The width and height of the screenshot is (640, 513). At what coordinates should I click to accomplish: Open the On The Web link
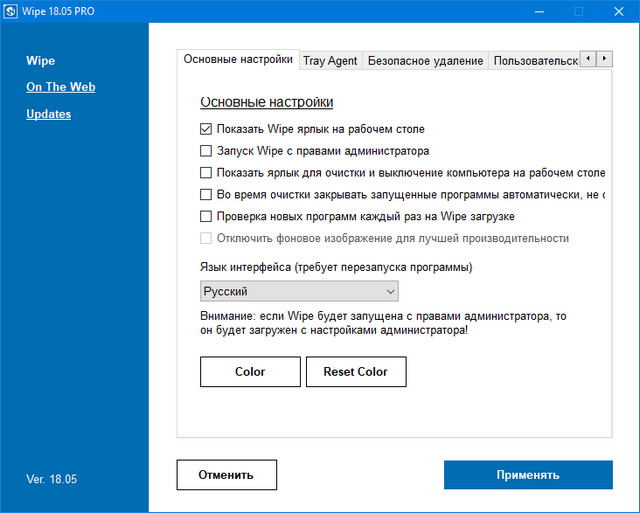click(61, 87)
